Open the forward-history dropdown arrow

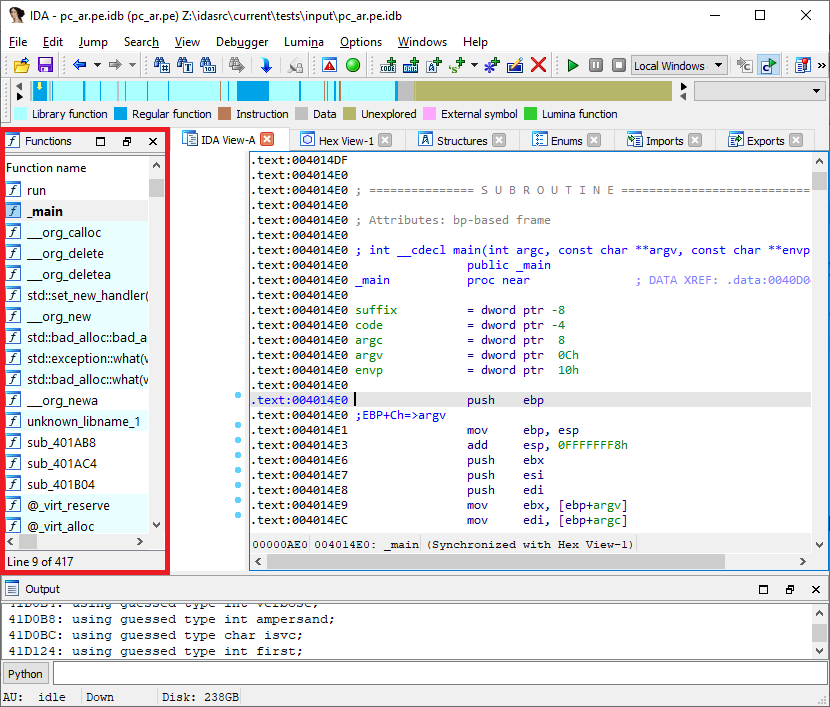tap(132, 65)
